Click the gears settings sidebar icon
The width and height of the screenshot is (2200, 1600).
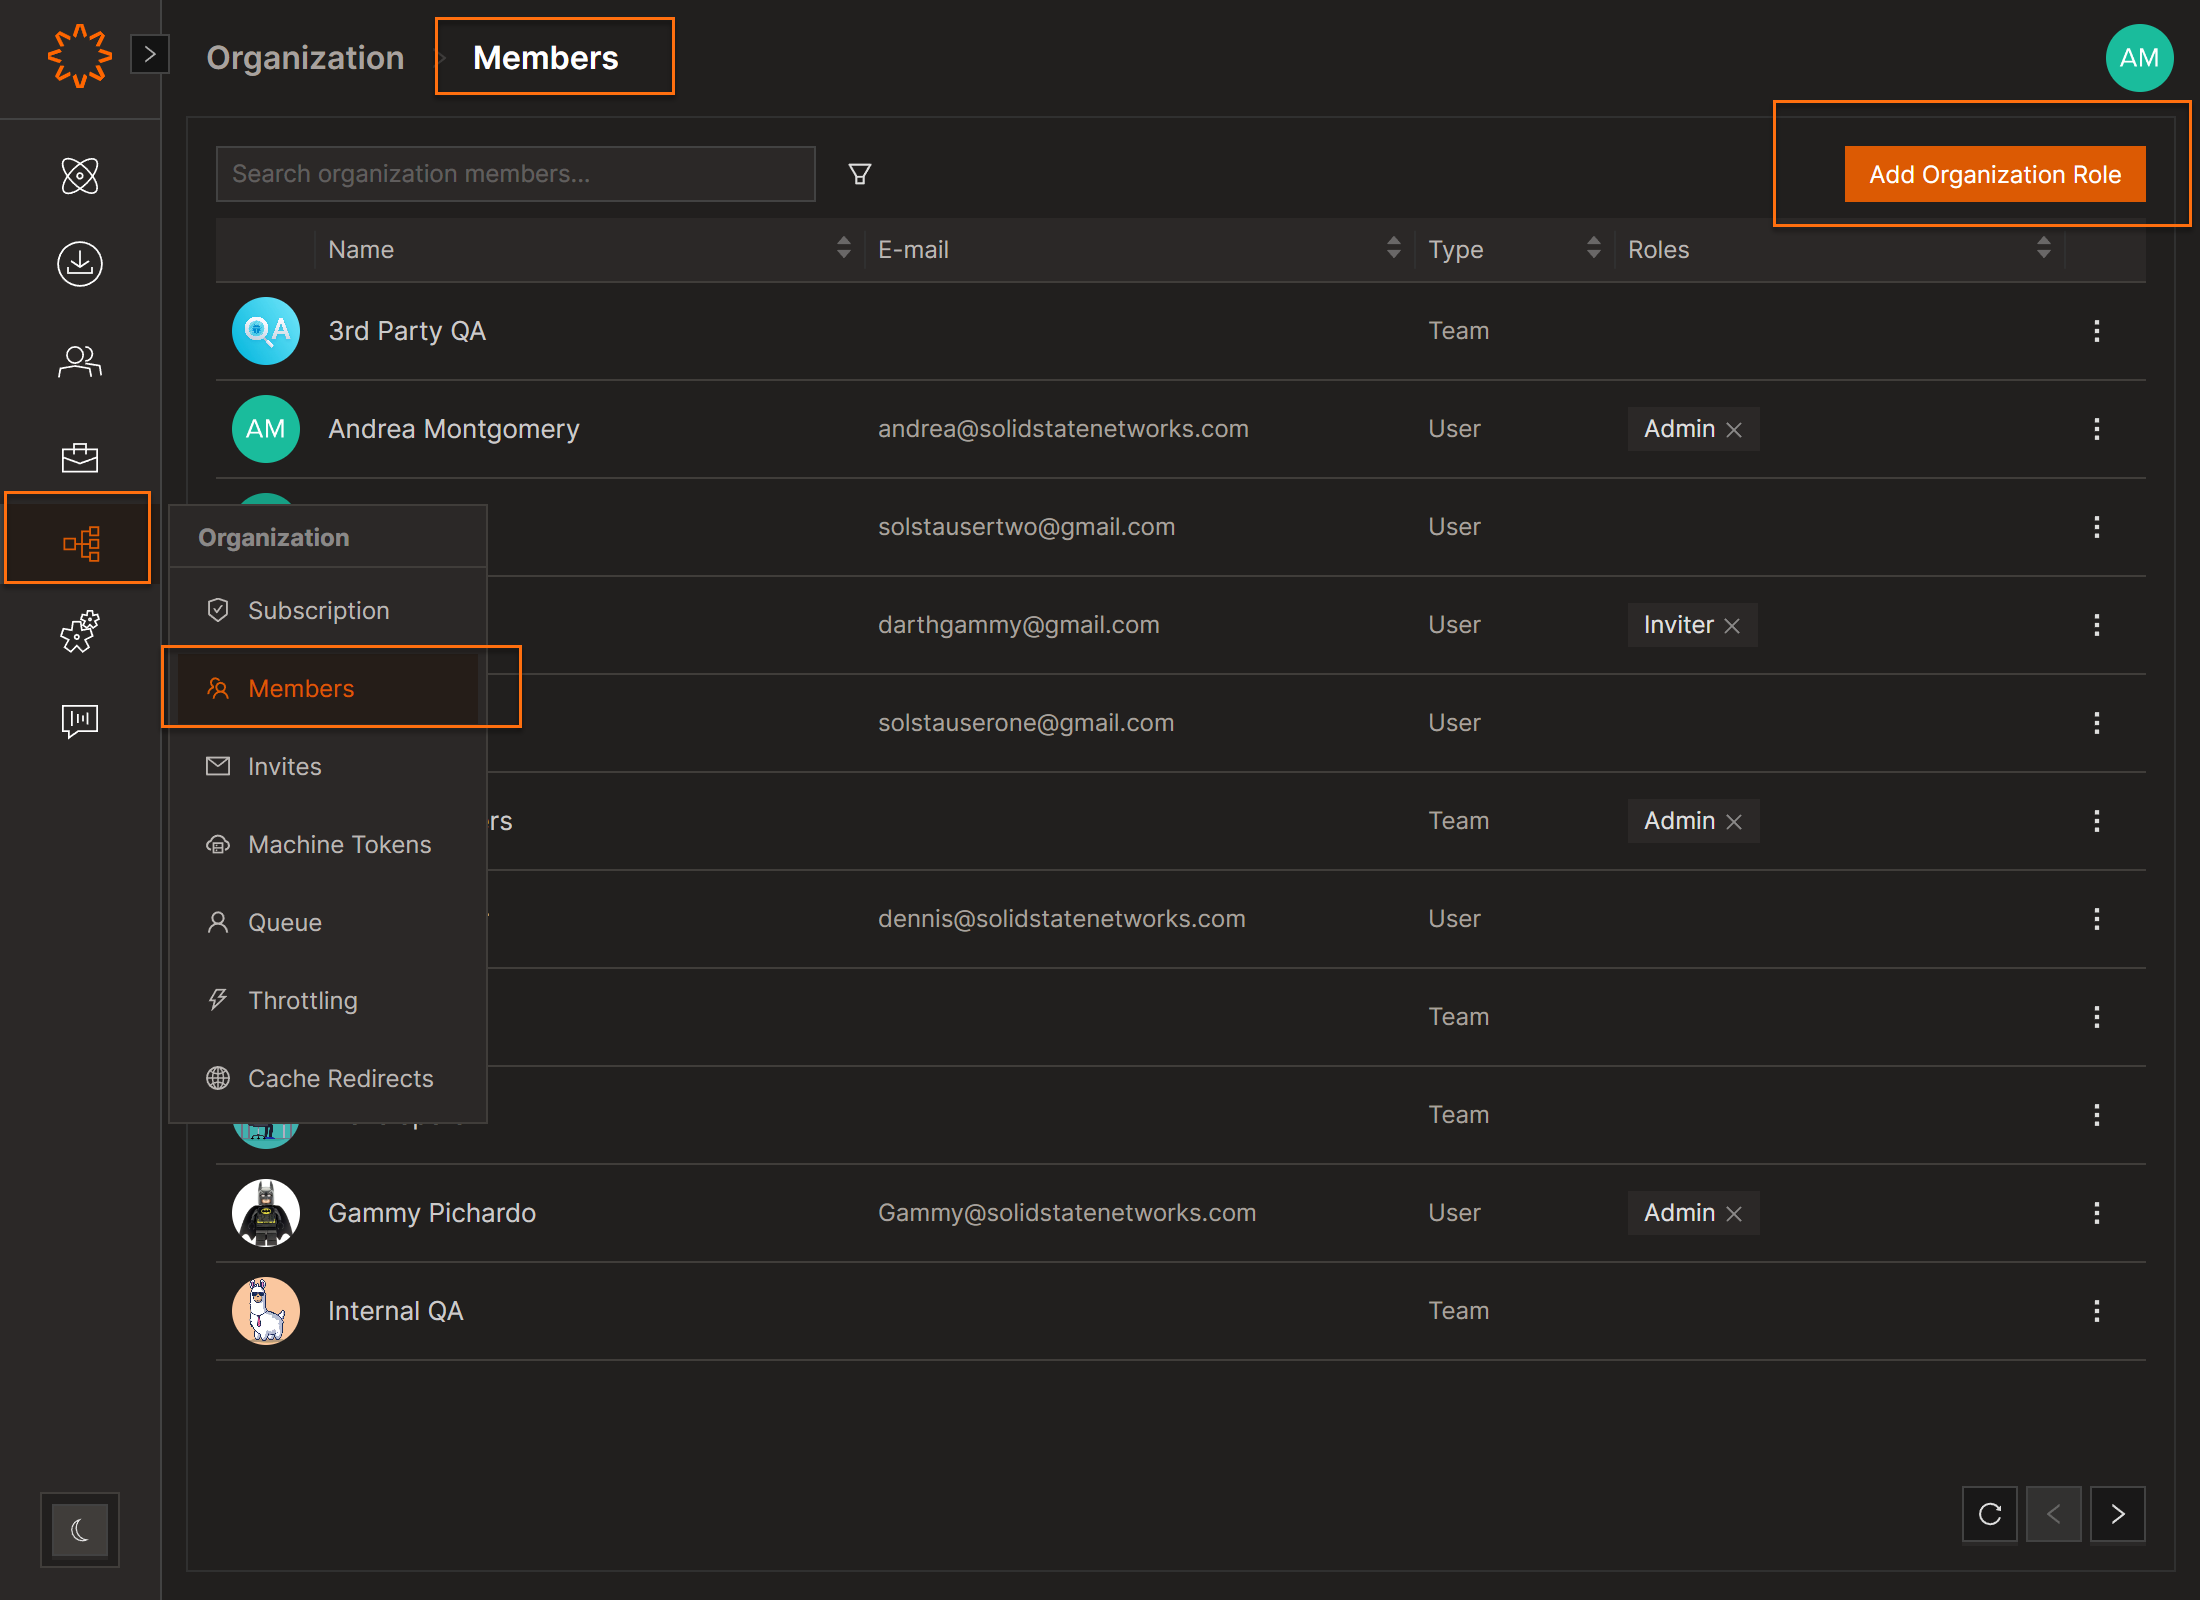(80, 632)
